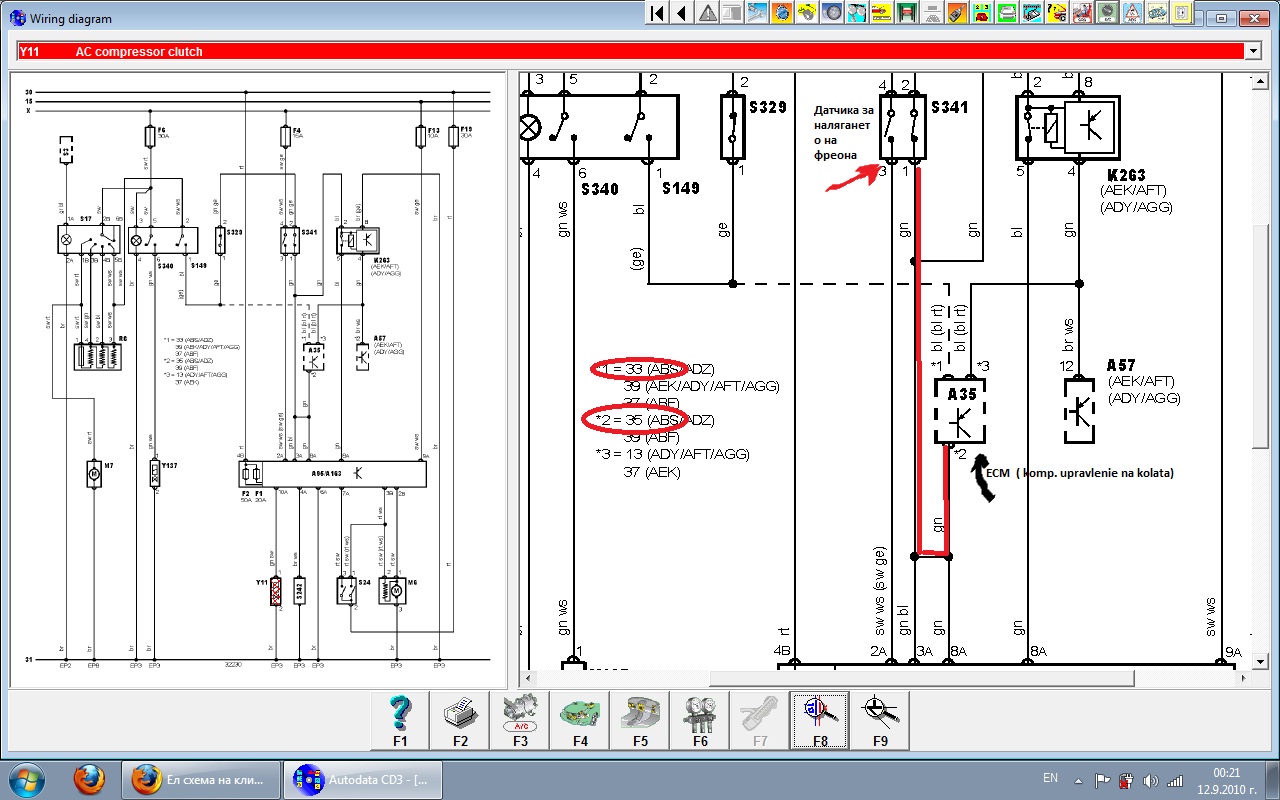Click the Y11 component in overview diagram

275,590
